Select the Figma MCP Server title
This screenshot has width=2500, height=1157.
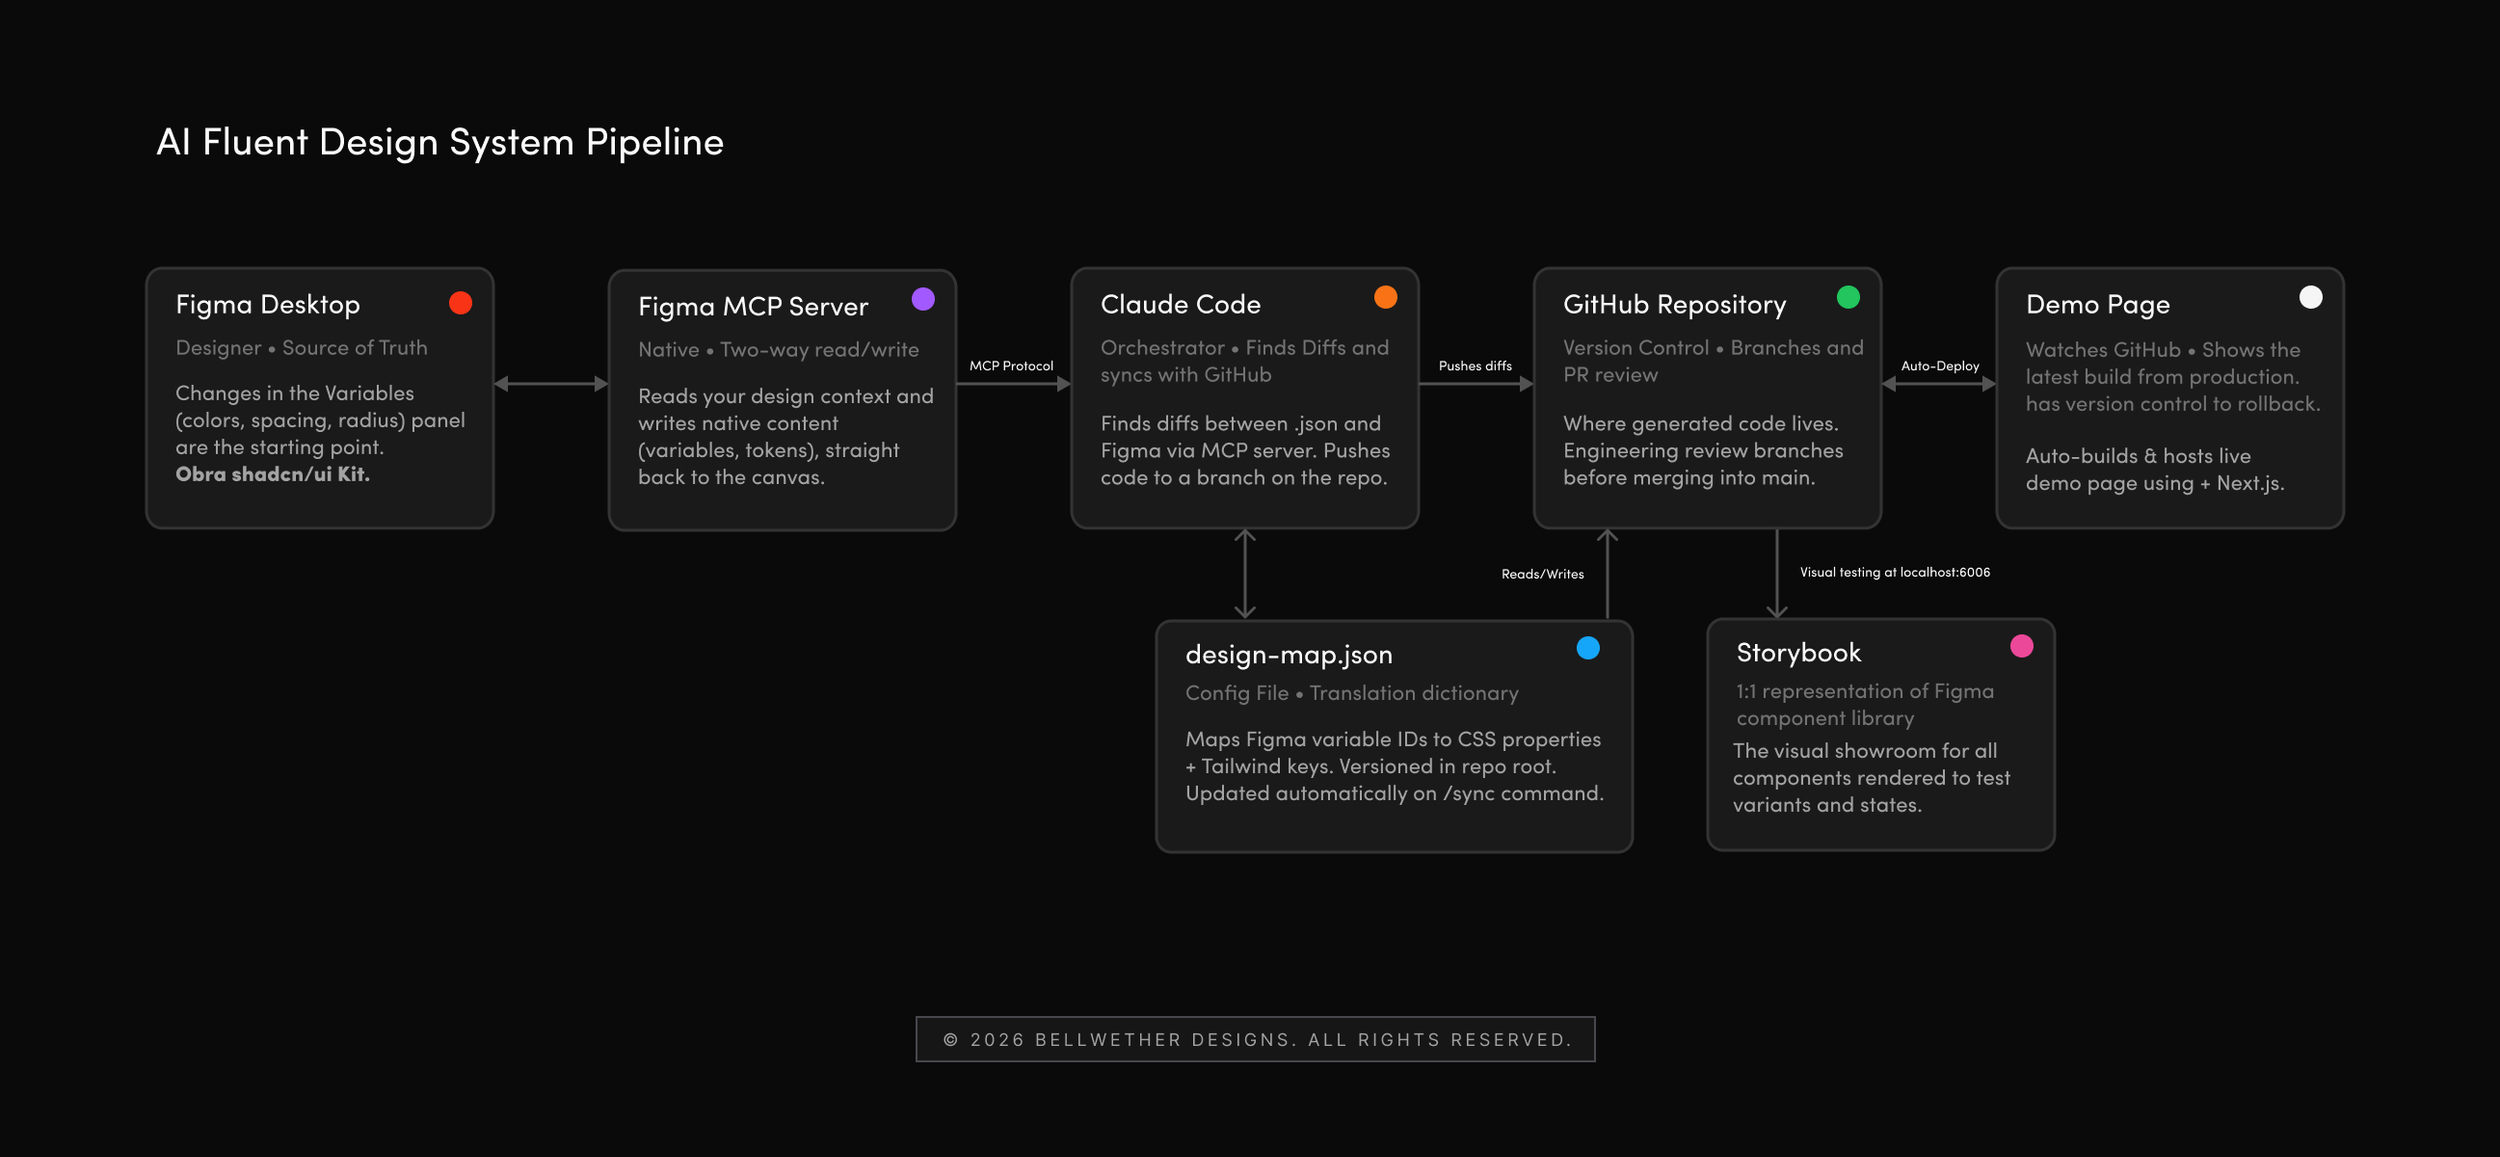tap(753, 306)
